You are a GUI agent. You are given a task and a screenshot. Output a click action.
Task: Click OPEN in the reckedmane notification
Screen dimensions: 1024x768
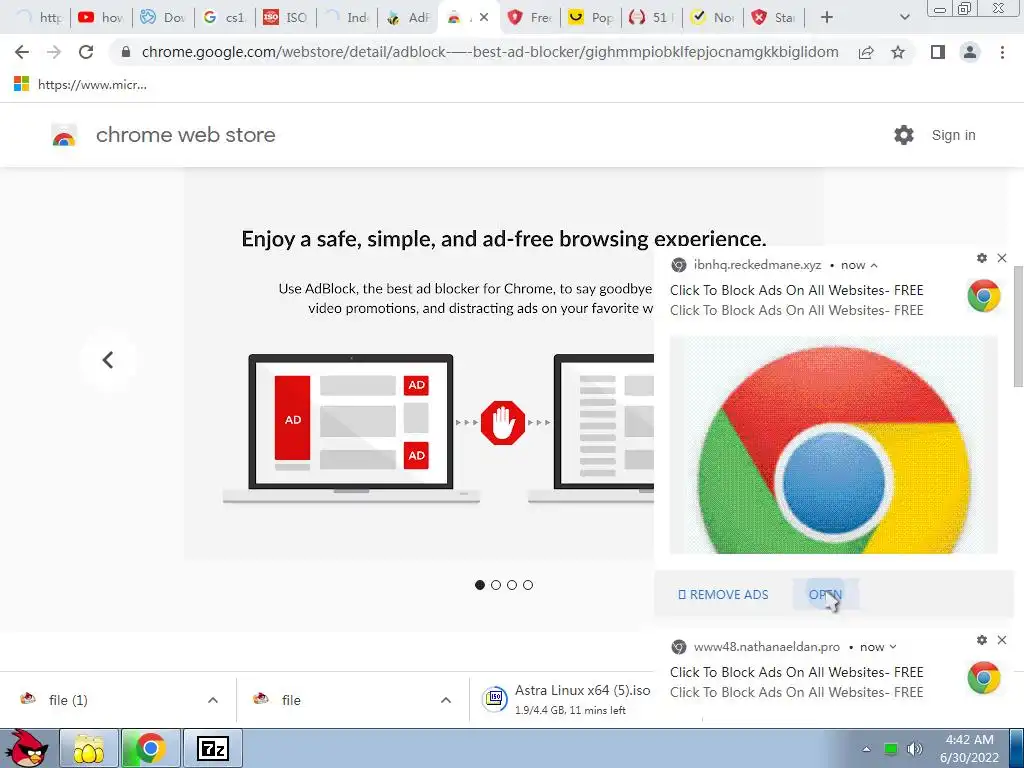point(825,595)
